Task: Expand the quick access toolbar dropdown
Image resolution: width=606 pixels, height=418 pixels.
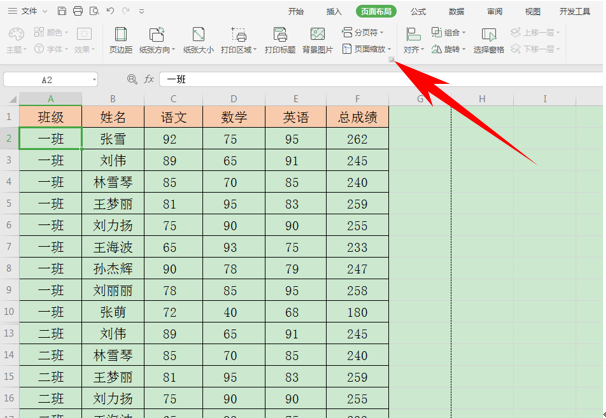Action: pyautogui.click(x=141, y=11)
